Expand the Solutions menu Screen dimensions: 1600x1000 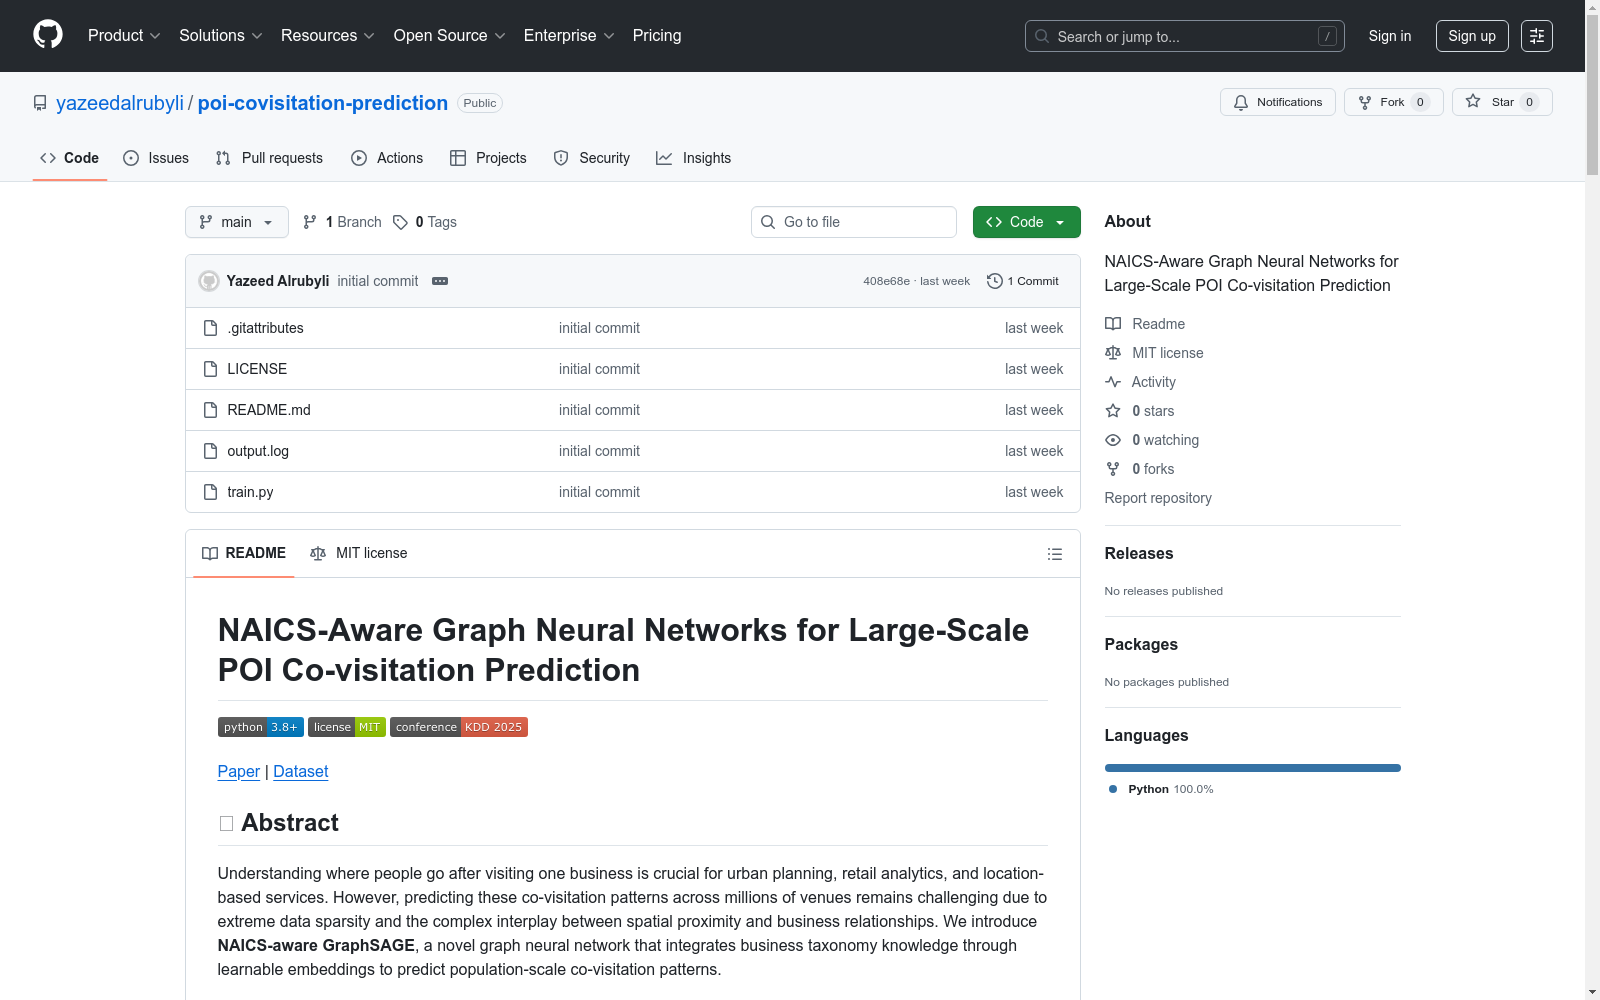click(x=220, y=36)
